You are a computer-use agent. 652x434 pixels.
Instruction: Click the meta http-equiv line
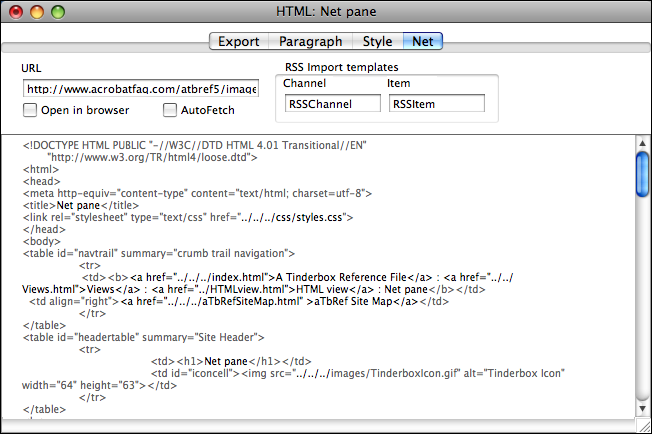(197, 193)
